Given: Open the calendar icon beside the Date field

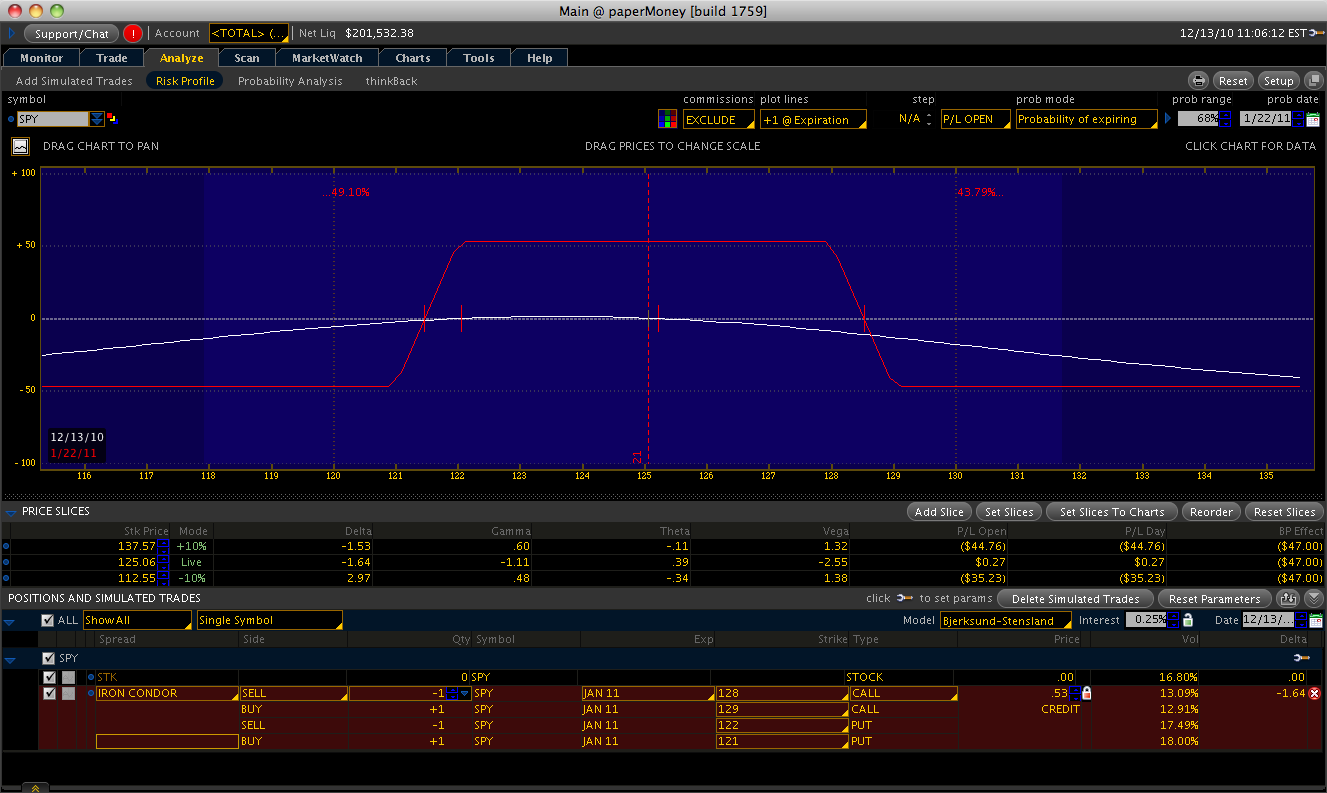Looking at the screenshot, I should coord(1316,620).
